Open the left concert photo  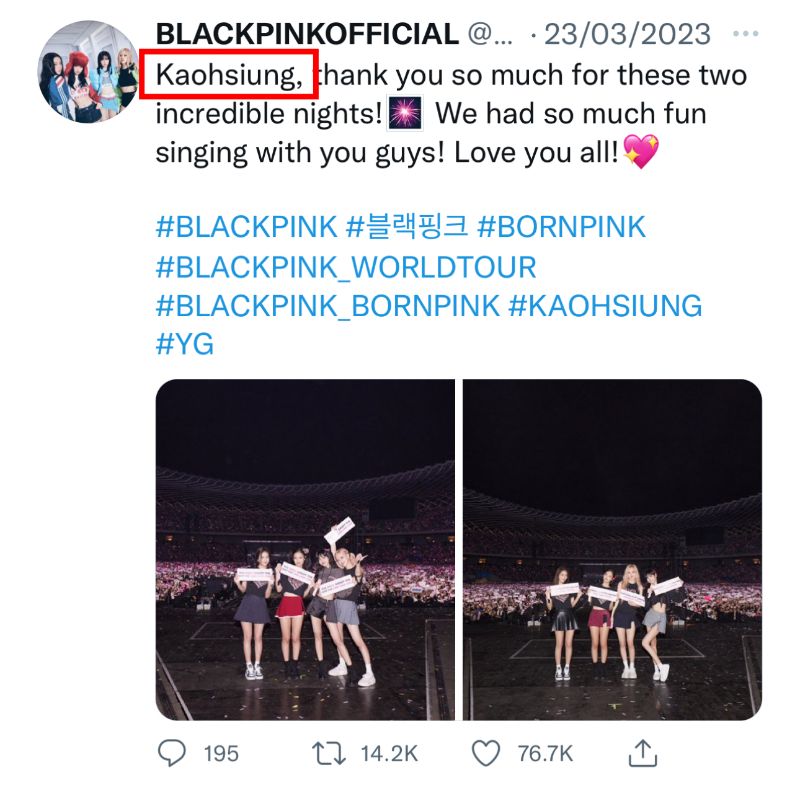(x=305, y=549)
